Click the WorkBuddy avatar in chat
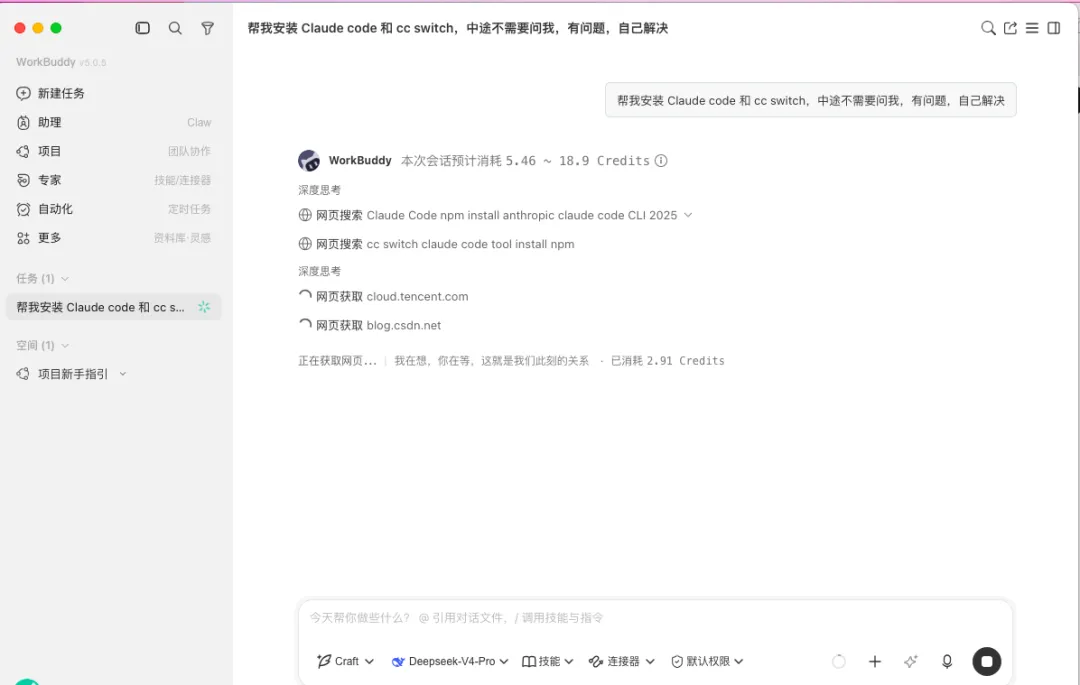The image size is (1080, 685). 309,160
